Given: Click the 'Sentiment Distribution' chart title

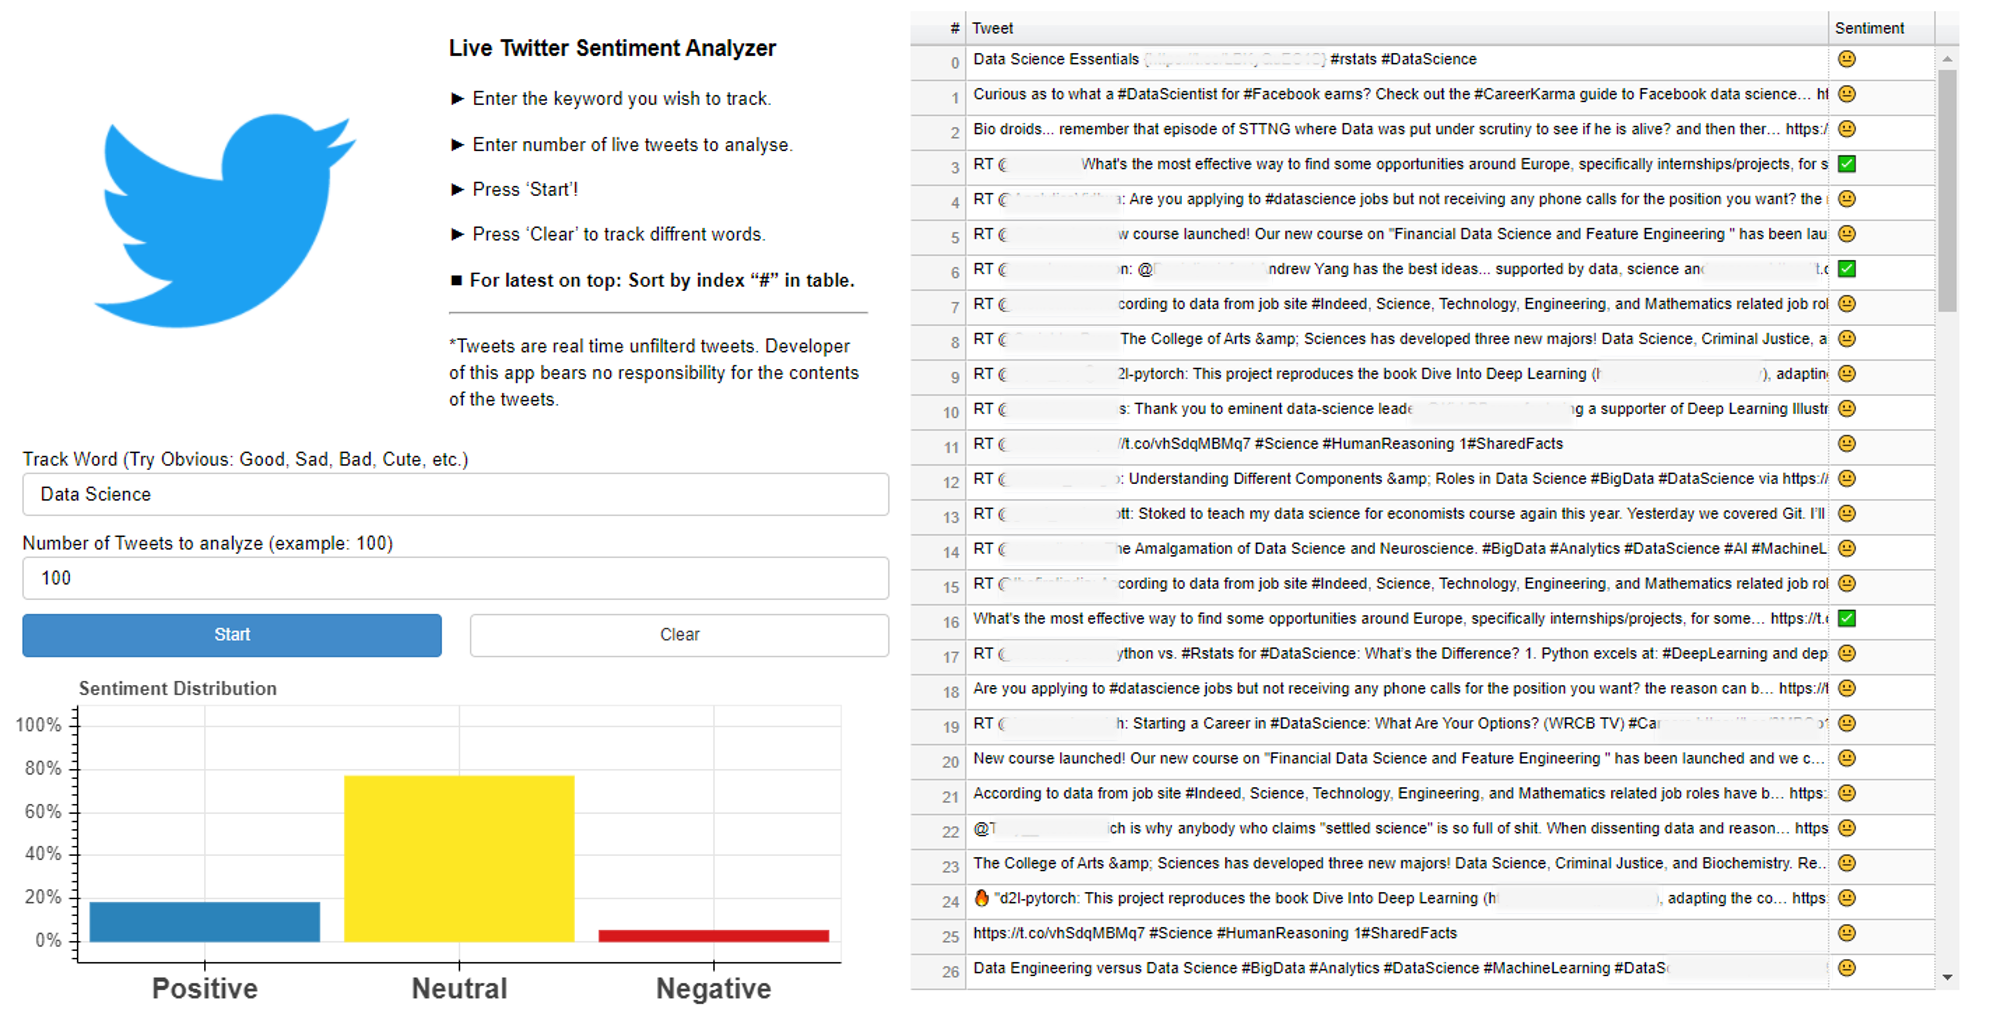Looking at the screenshot, I should pos(178,688).
